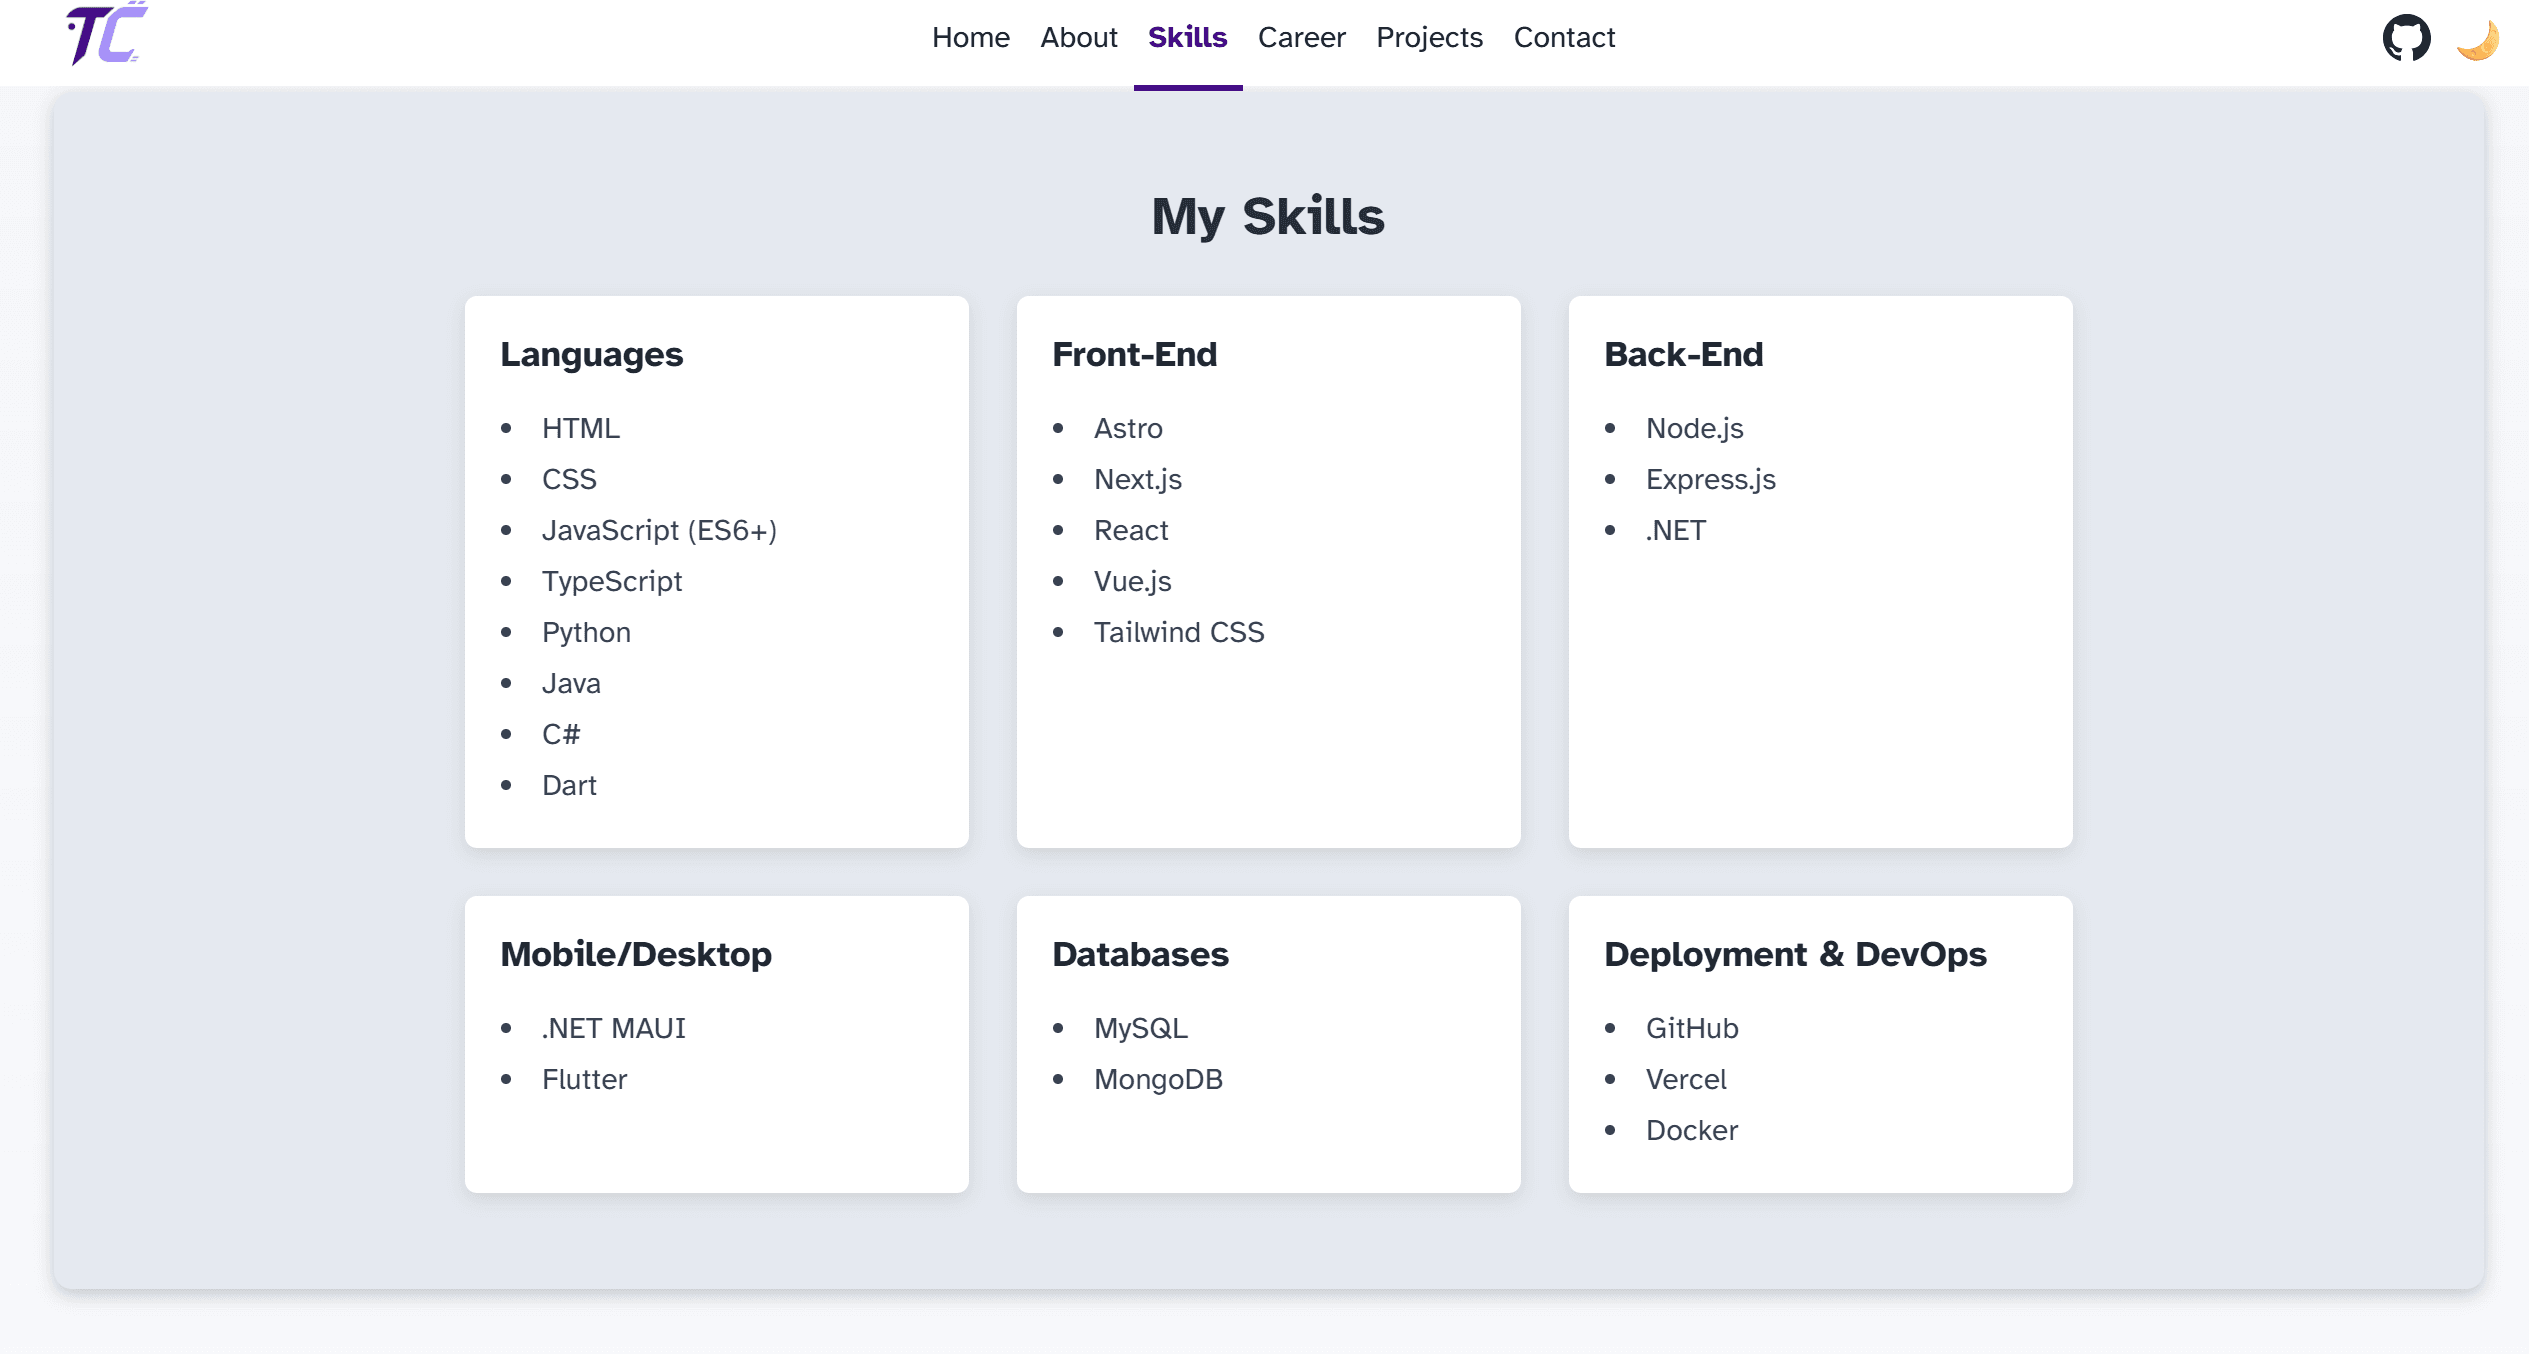Open the About section link
The width and height of the screenshot is (2529, 1354).
pyautogui.click(x=1078, y=38)
